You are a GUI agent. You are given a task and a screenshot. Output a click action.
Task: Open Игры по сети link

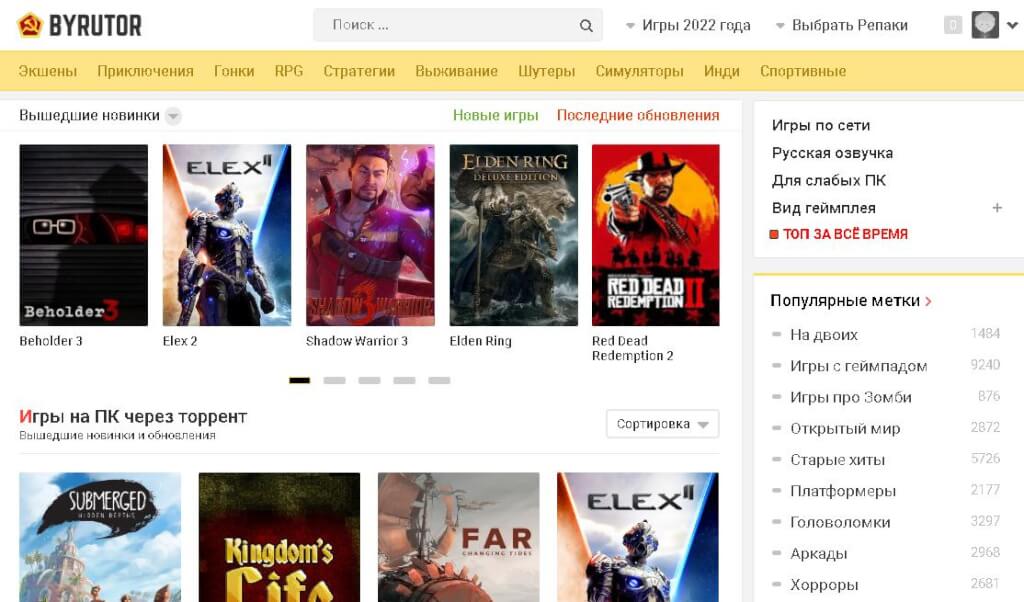pyautogui.click(x=821, y=125)
